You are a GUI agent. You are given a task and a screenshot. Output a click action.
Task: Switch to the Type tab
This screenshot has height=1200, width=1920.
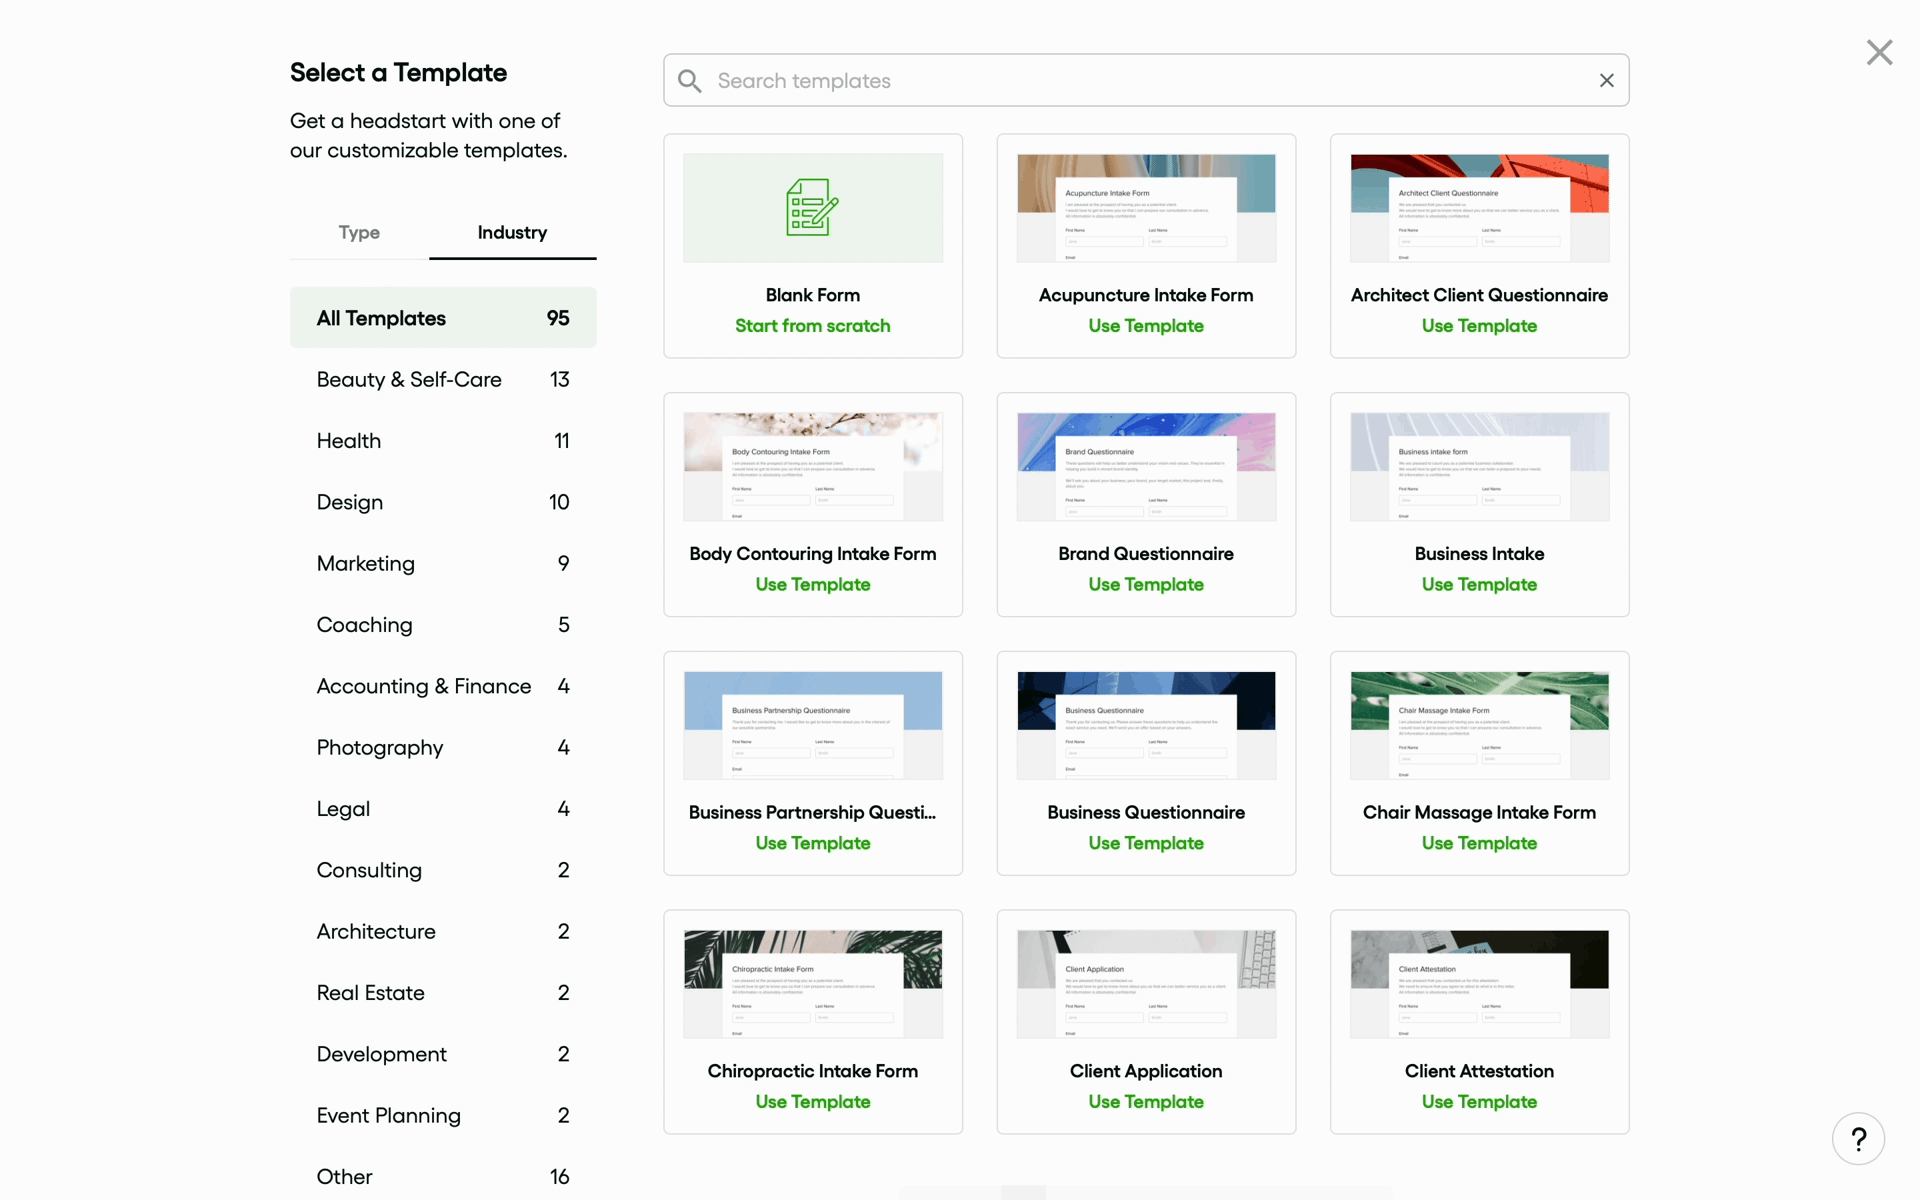[359, 232]
